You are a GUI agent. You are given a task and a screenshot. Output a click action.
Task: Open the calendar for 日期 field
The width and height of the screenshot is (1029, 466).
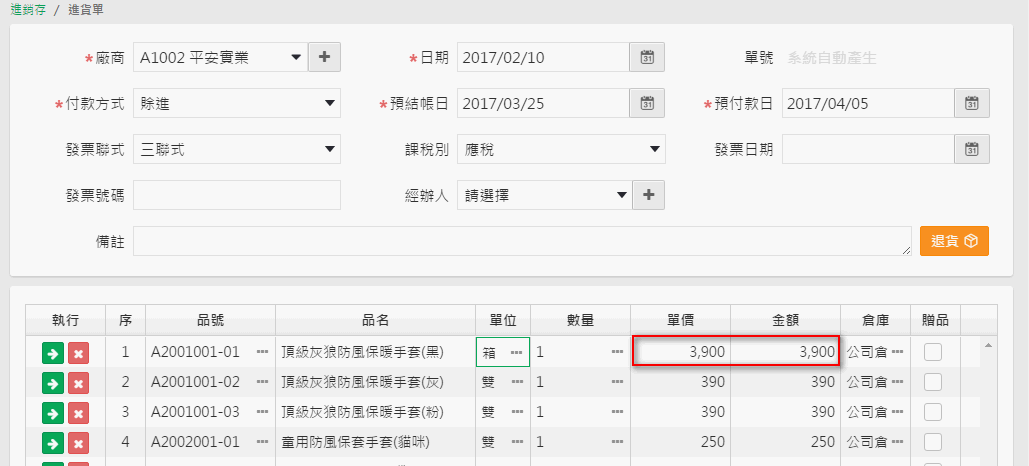(x=647, y=57)
